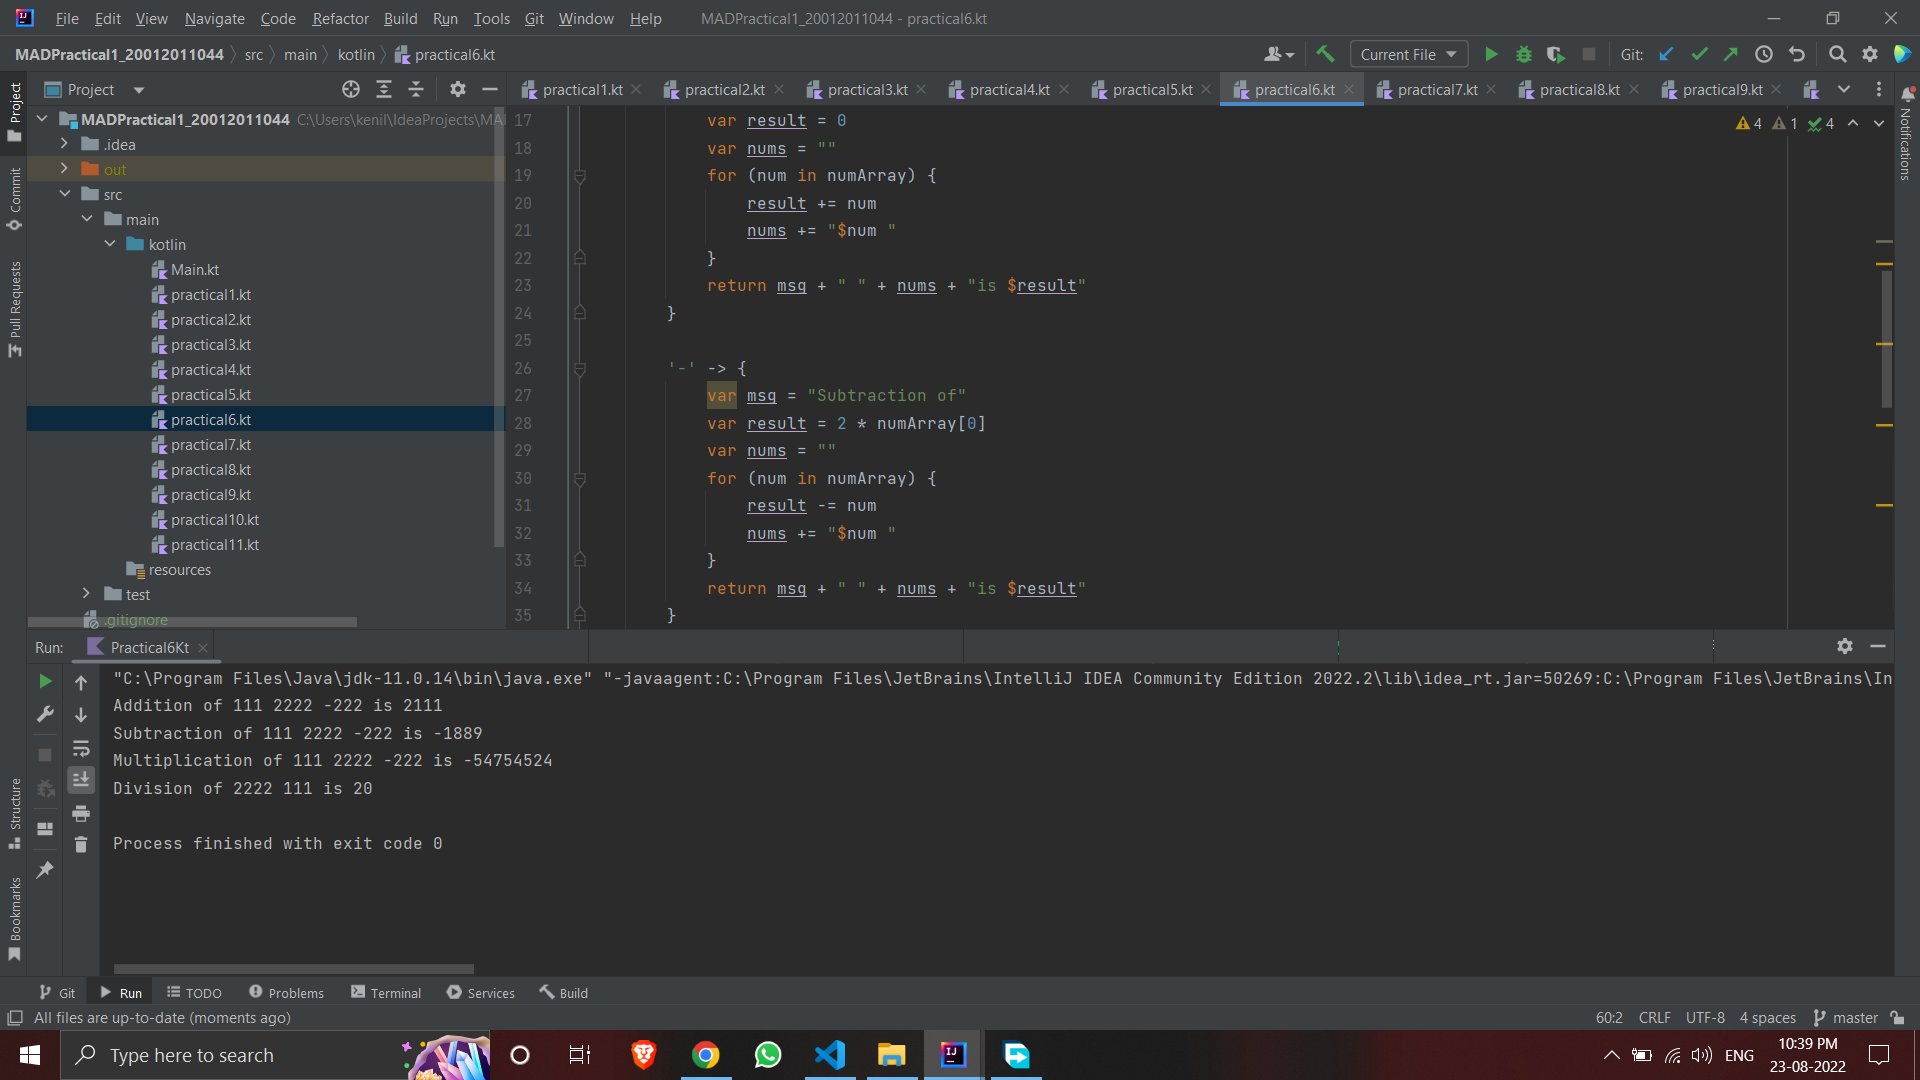Collapse the kotlin folder in Project tree
The image size is (1920, 1080).
click(110, 243)
